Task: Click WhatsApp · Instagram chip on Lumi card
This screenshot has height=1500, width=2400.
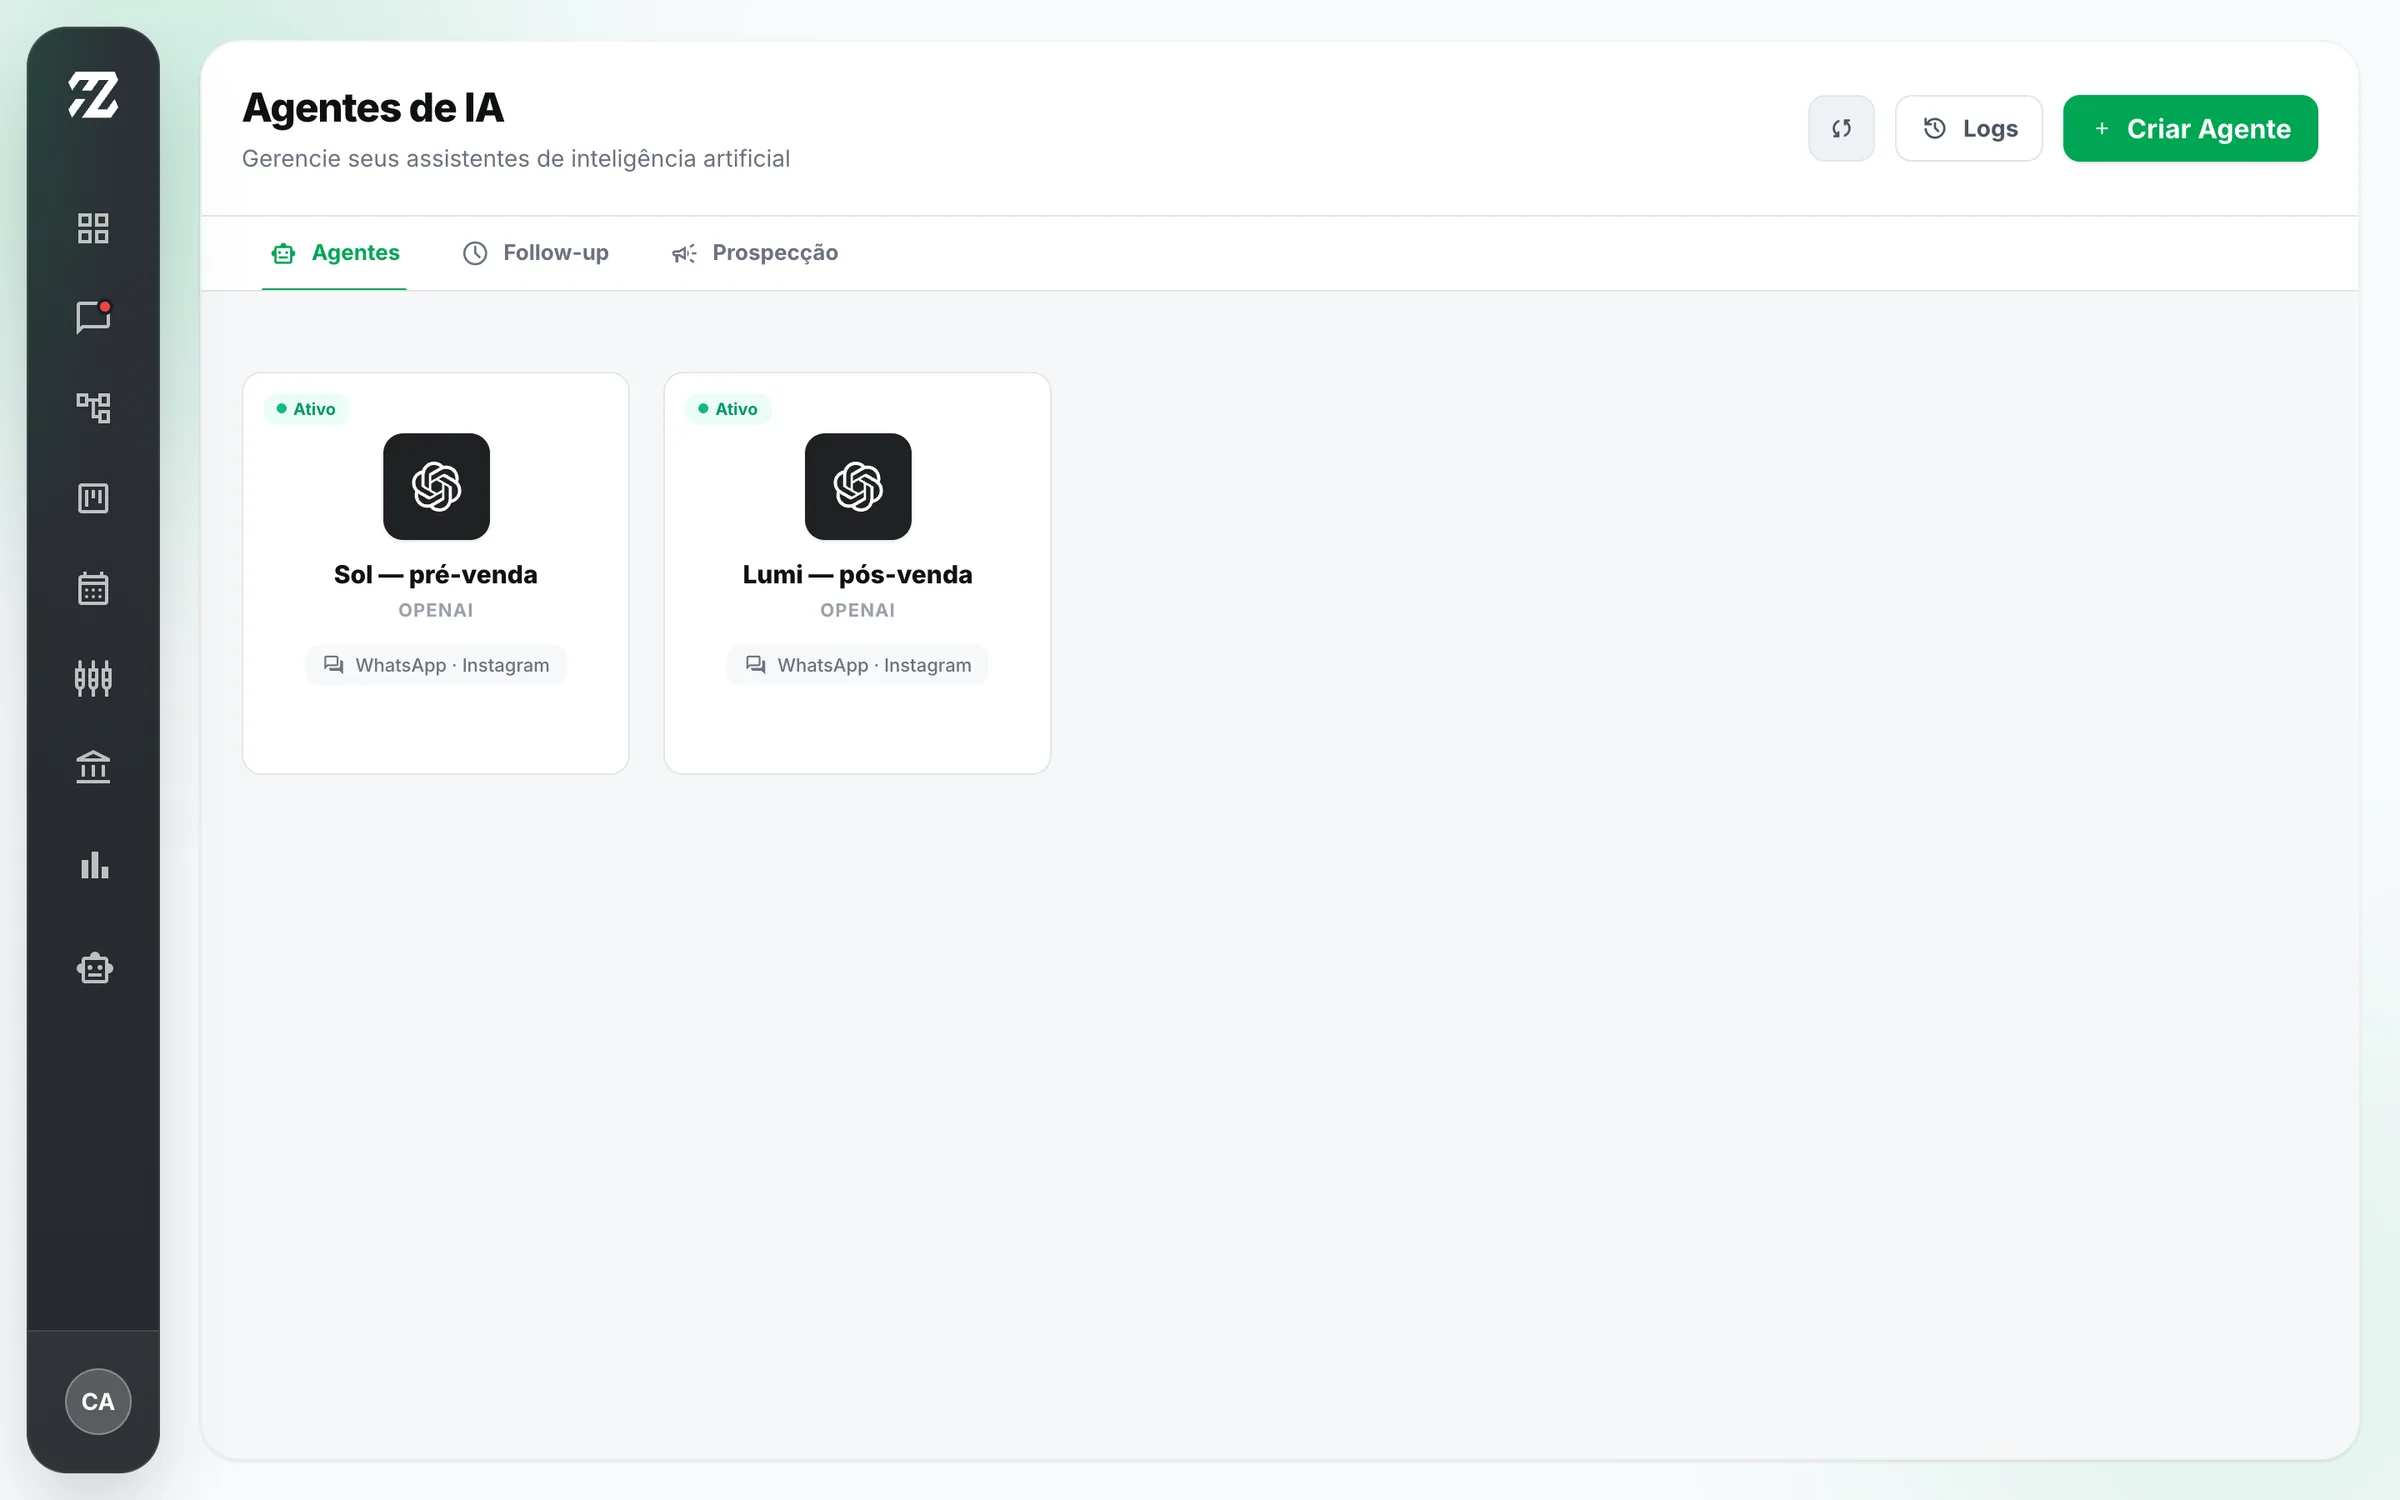Action: (857, 665)
